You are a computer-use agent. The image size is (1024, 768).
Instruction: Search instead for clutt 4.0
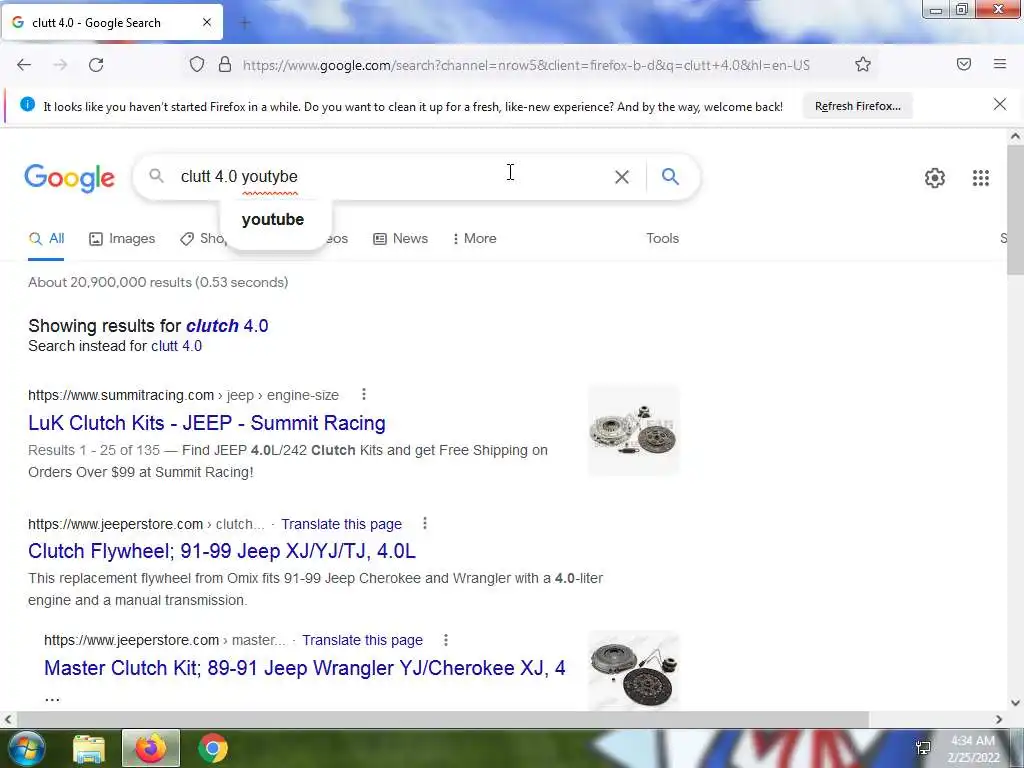pos(176,346)
